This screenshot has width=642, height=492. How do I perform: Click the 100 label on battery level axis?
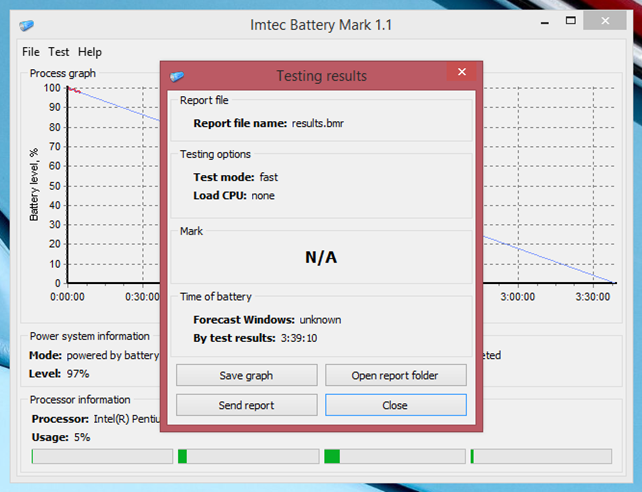point(52,88)
